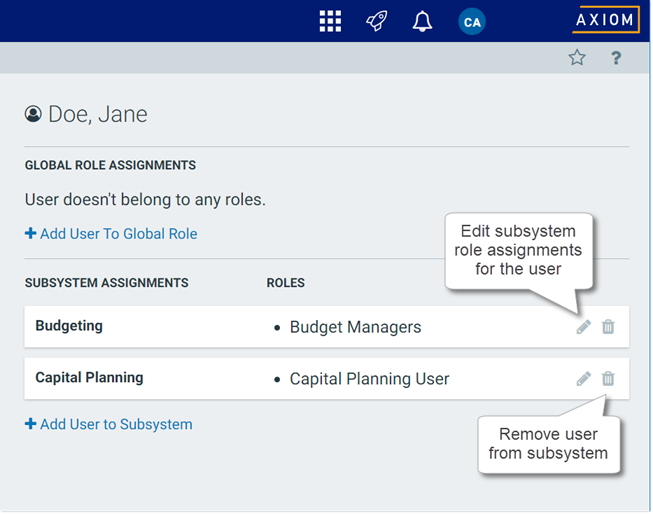Edit Budgeting role assignments with pencil icon

click(x=584, y=327)
